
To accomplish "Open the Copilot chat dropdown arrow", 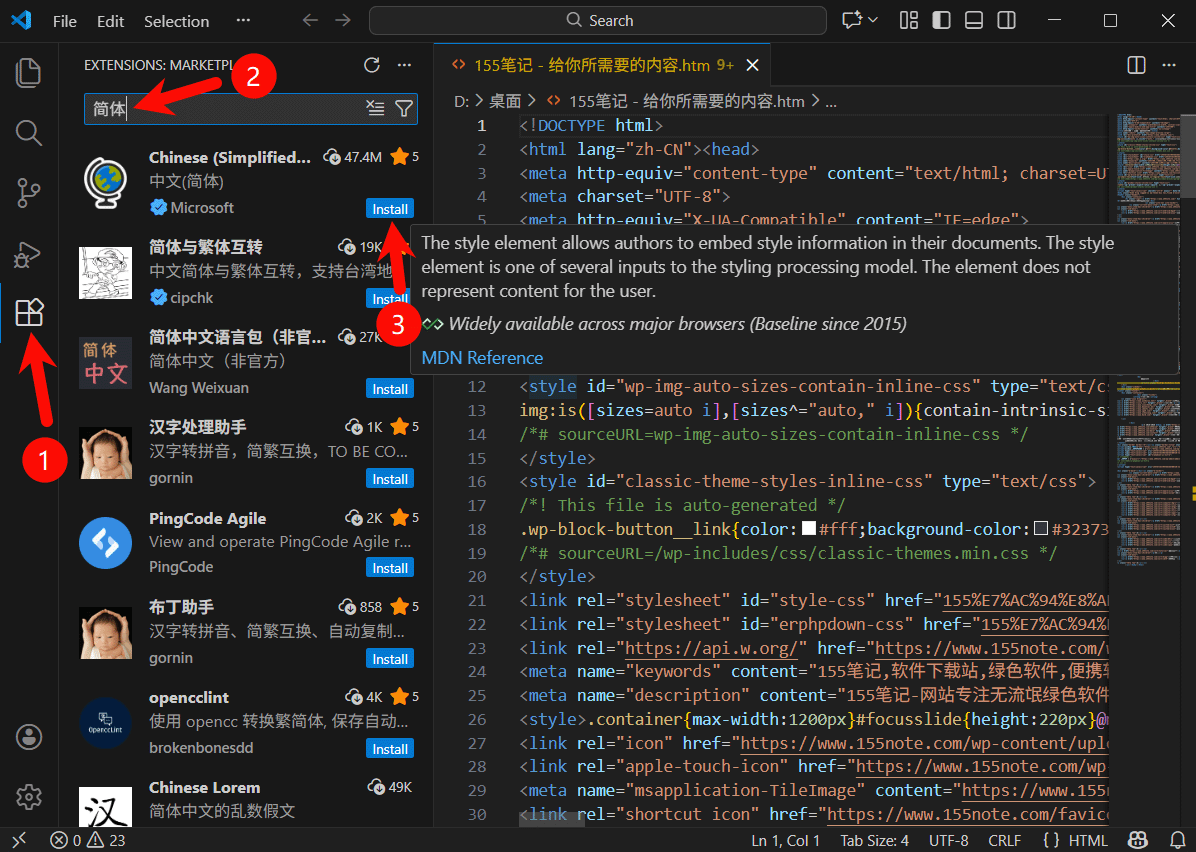I will 873,20.
